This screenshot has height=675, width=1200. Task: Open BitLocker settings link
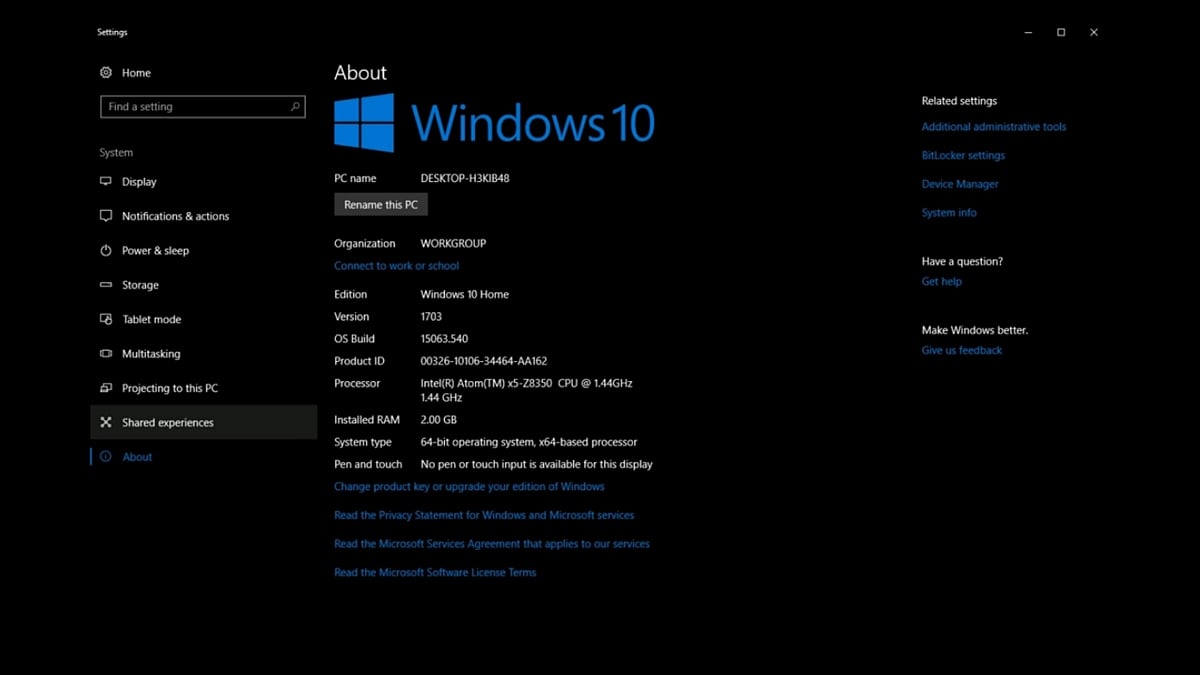(x=963, y=155)
